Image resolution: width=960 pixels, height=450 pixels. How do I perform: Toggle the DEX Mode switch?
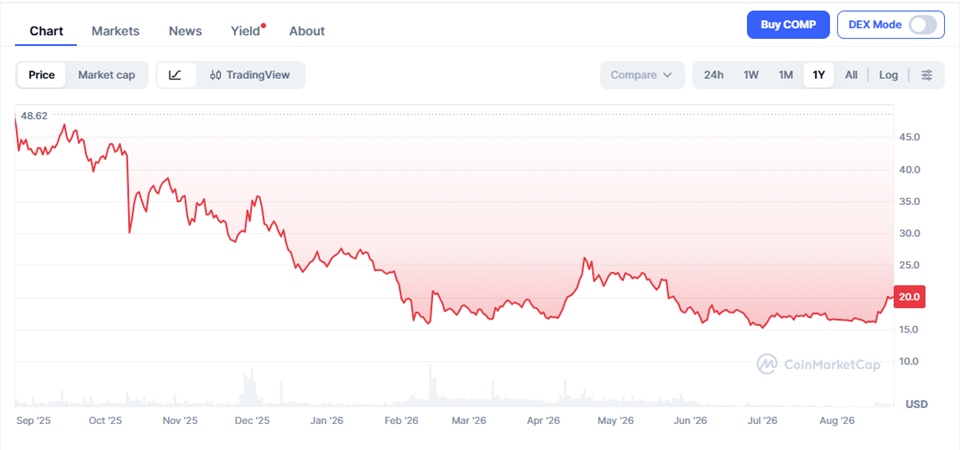coord(923,24)
